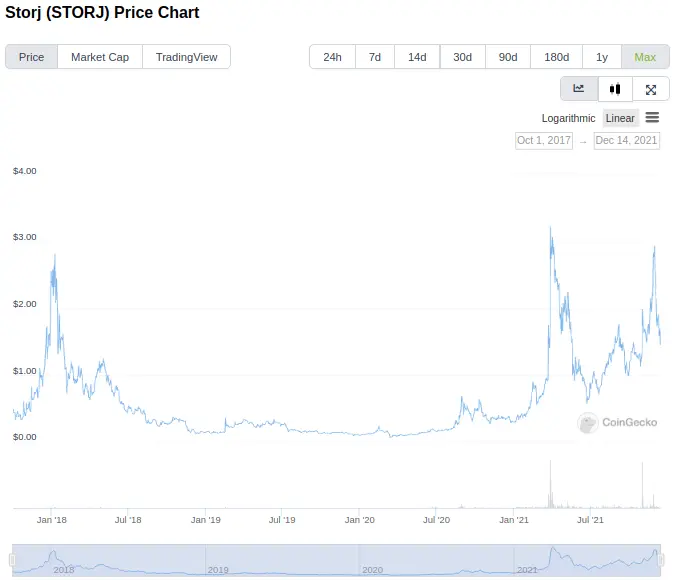Click the $1.00 axis label
673x580 pixels.
coord(24,371)
